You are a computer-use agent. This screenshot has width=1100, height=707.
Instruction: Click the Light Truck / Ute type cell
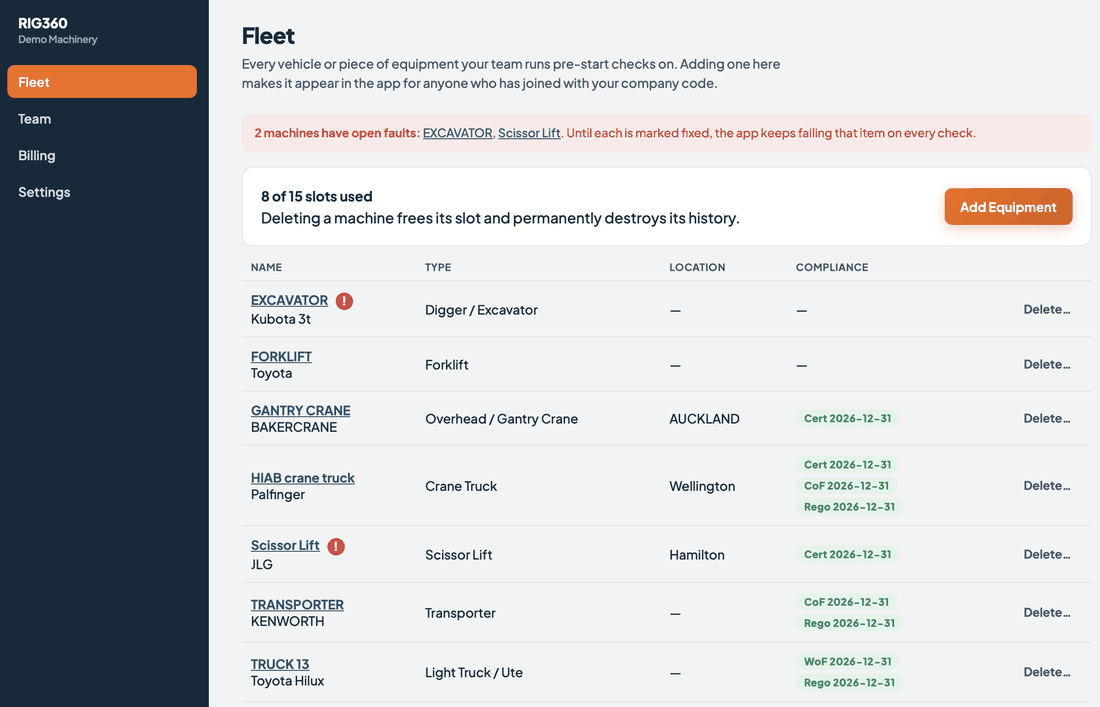coord(474,673)
